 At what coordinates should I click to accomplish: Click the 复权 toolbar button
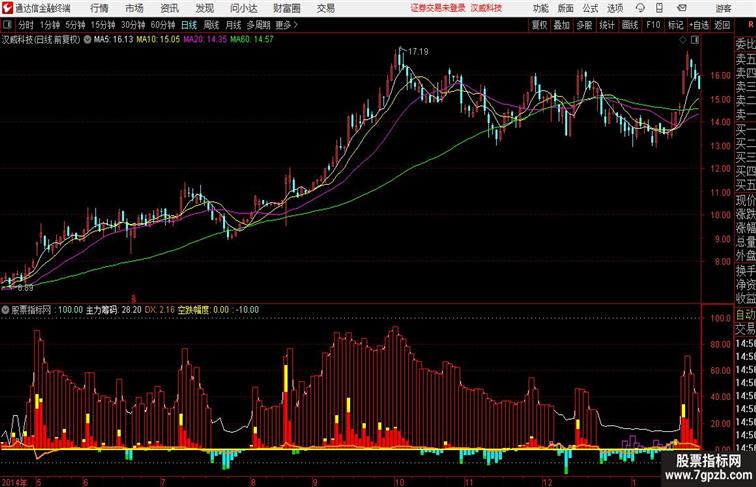pos(540,25)
